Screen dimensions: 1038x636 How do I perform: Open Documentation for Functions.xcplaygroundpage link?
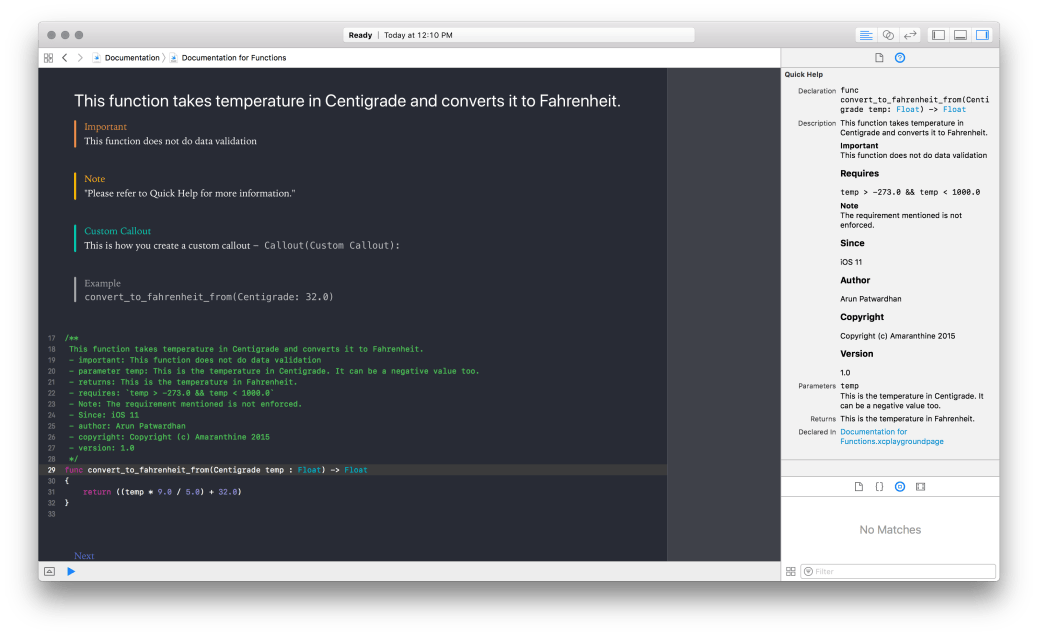(892, 436)
